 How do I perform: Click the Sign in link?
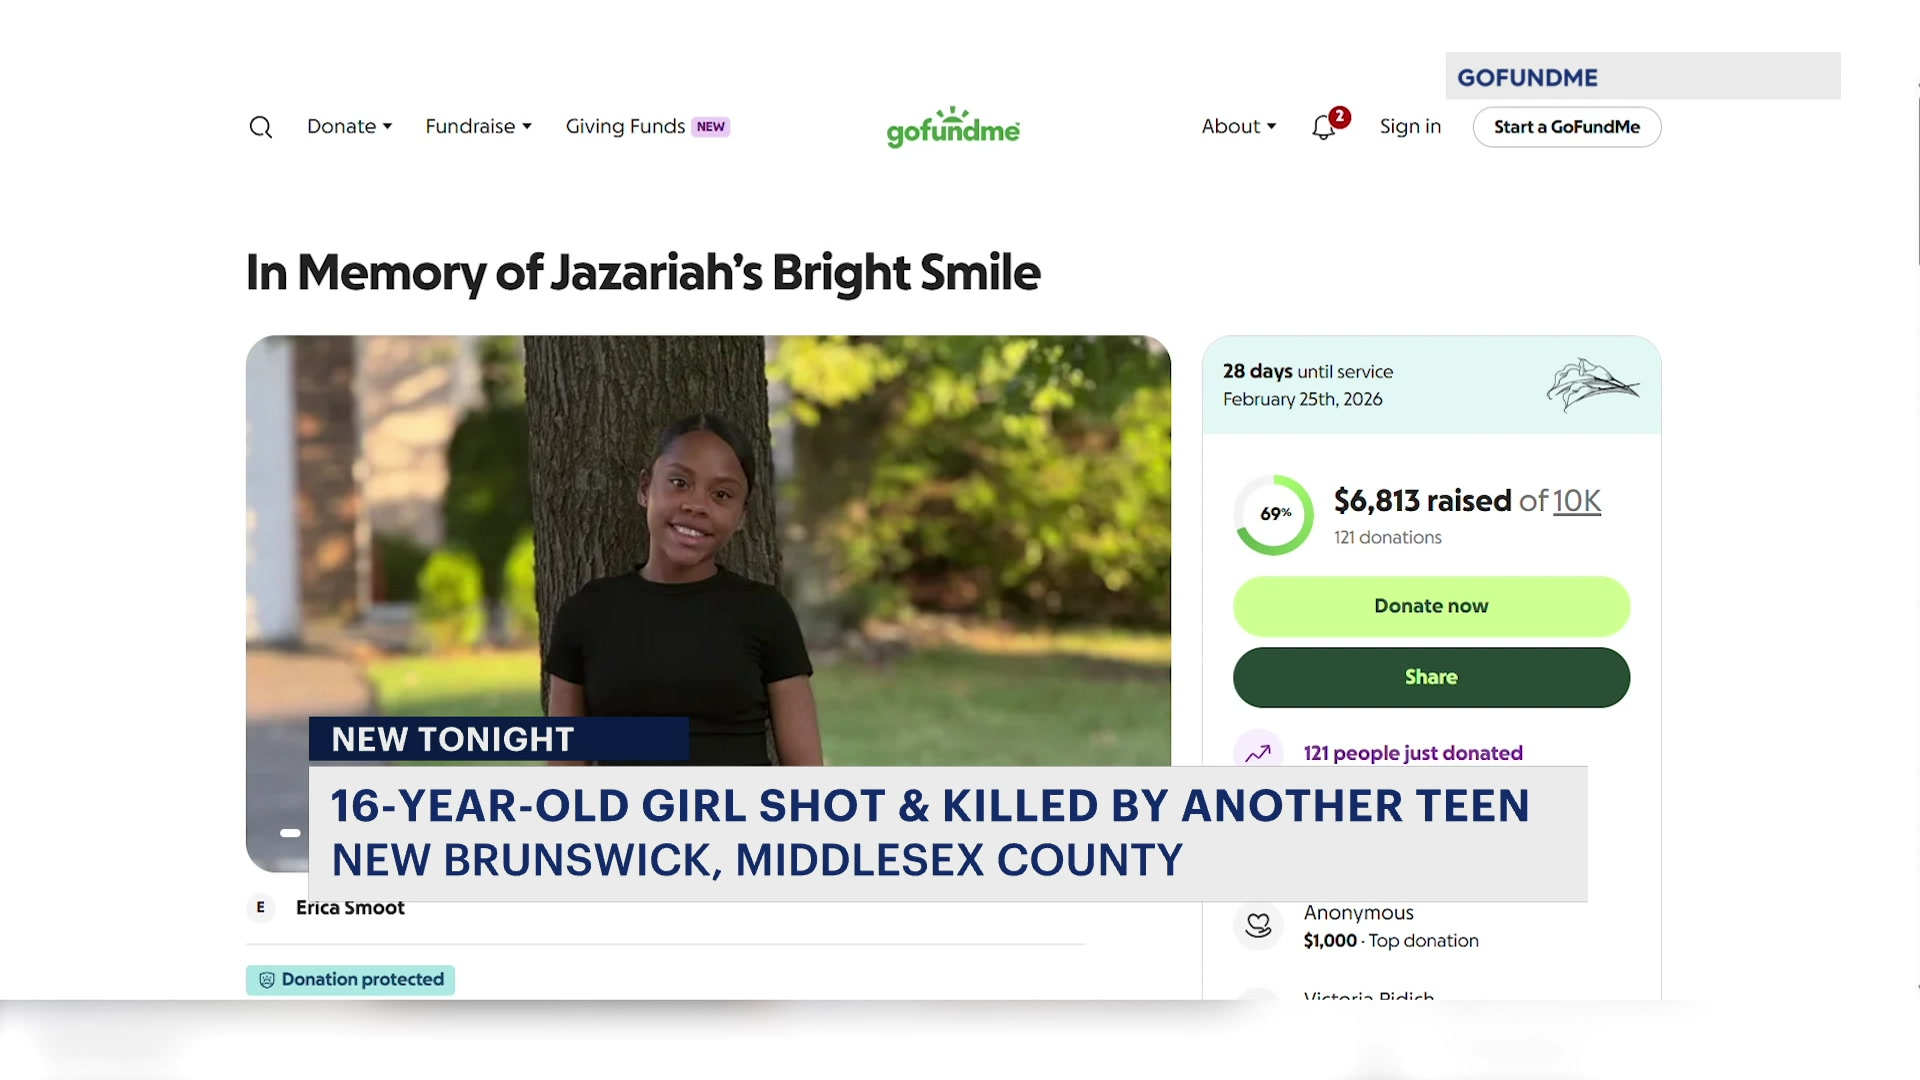click(1410, 127)
